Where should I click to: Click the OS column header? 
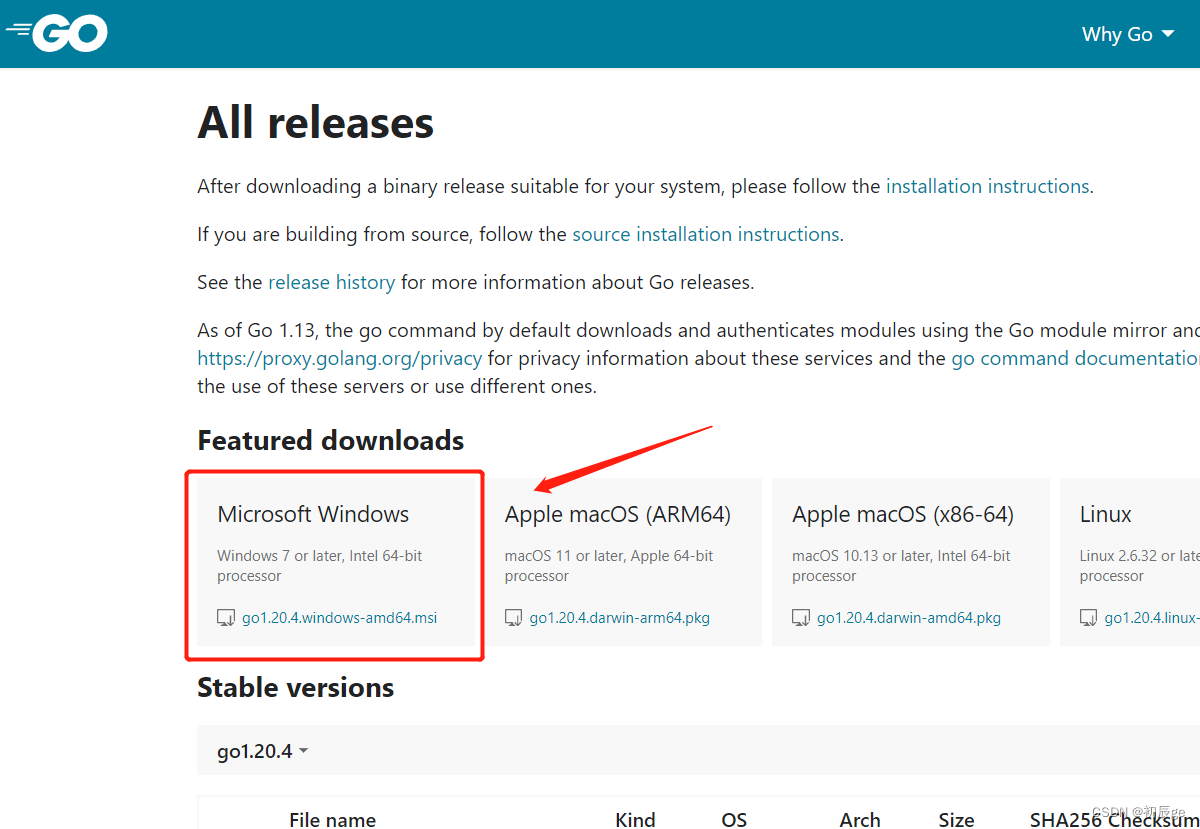[734, 819]
